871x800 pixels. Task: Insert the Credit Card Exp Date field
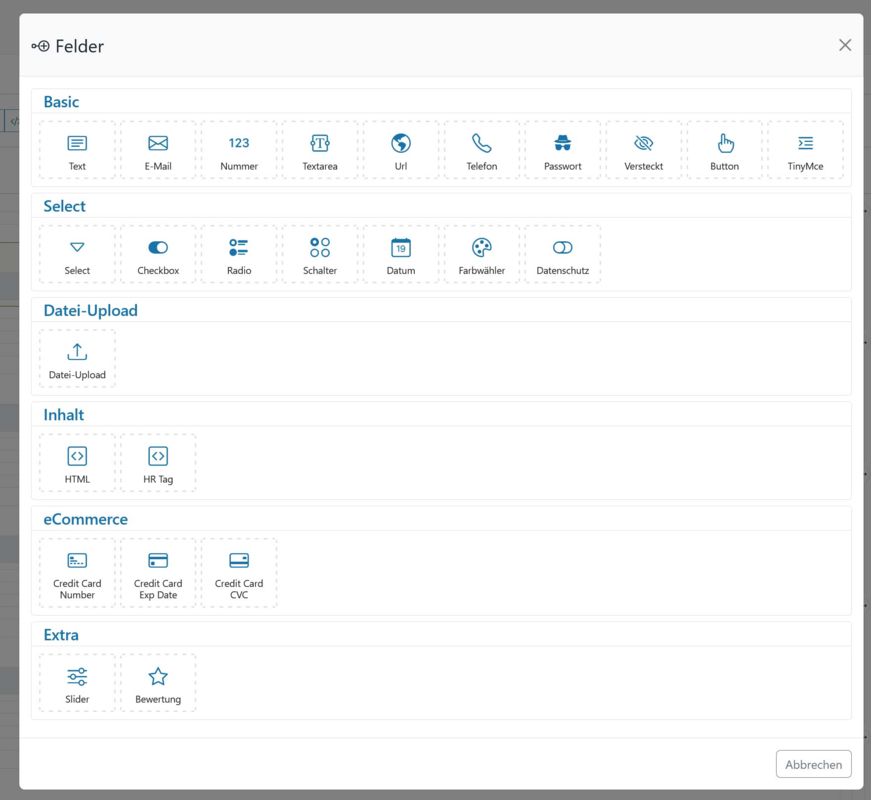158,573
